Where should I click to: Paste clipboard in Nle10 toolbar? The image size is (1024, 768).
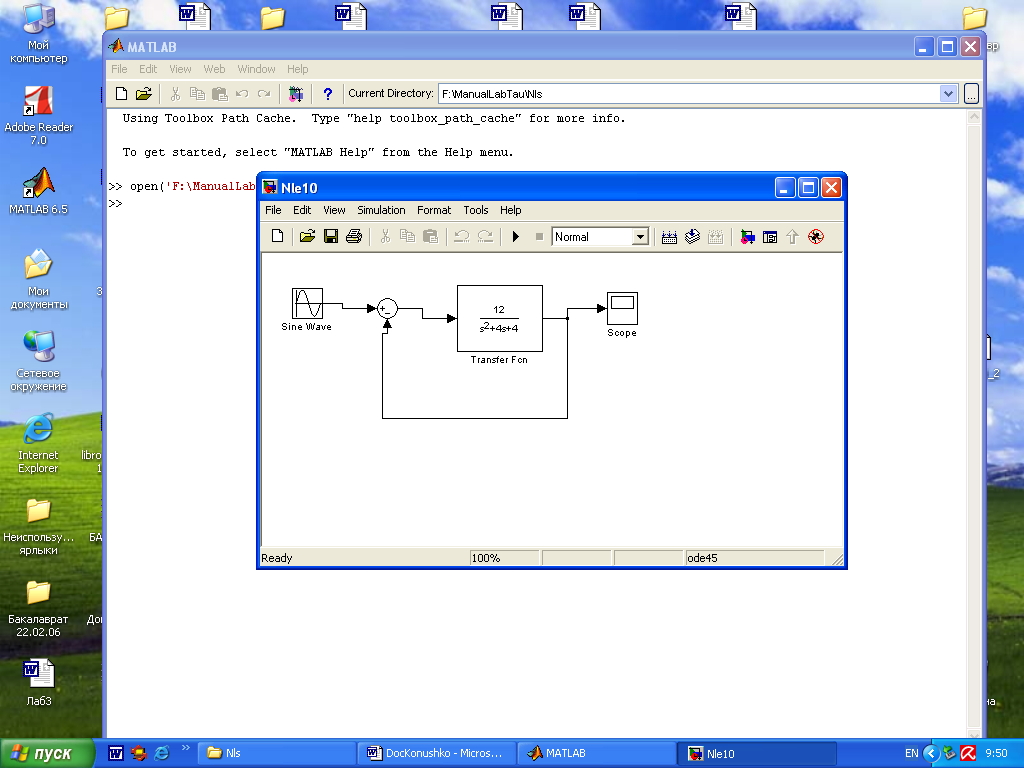click(430, 236)
